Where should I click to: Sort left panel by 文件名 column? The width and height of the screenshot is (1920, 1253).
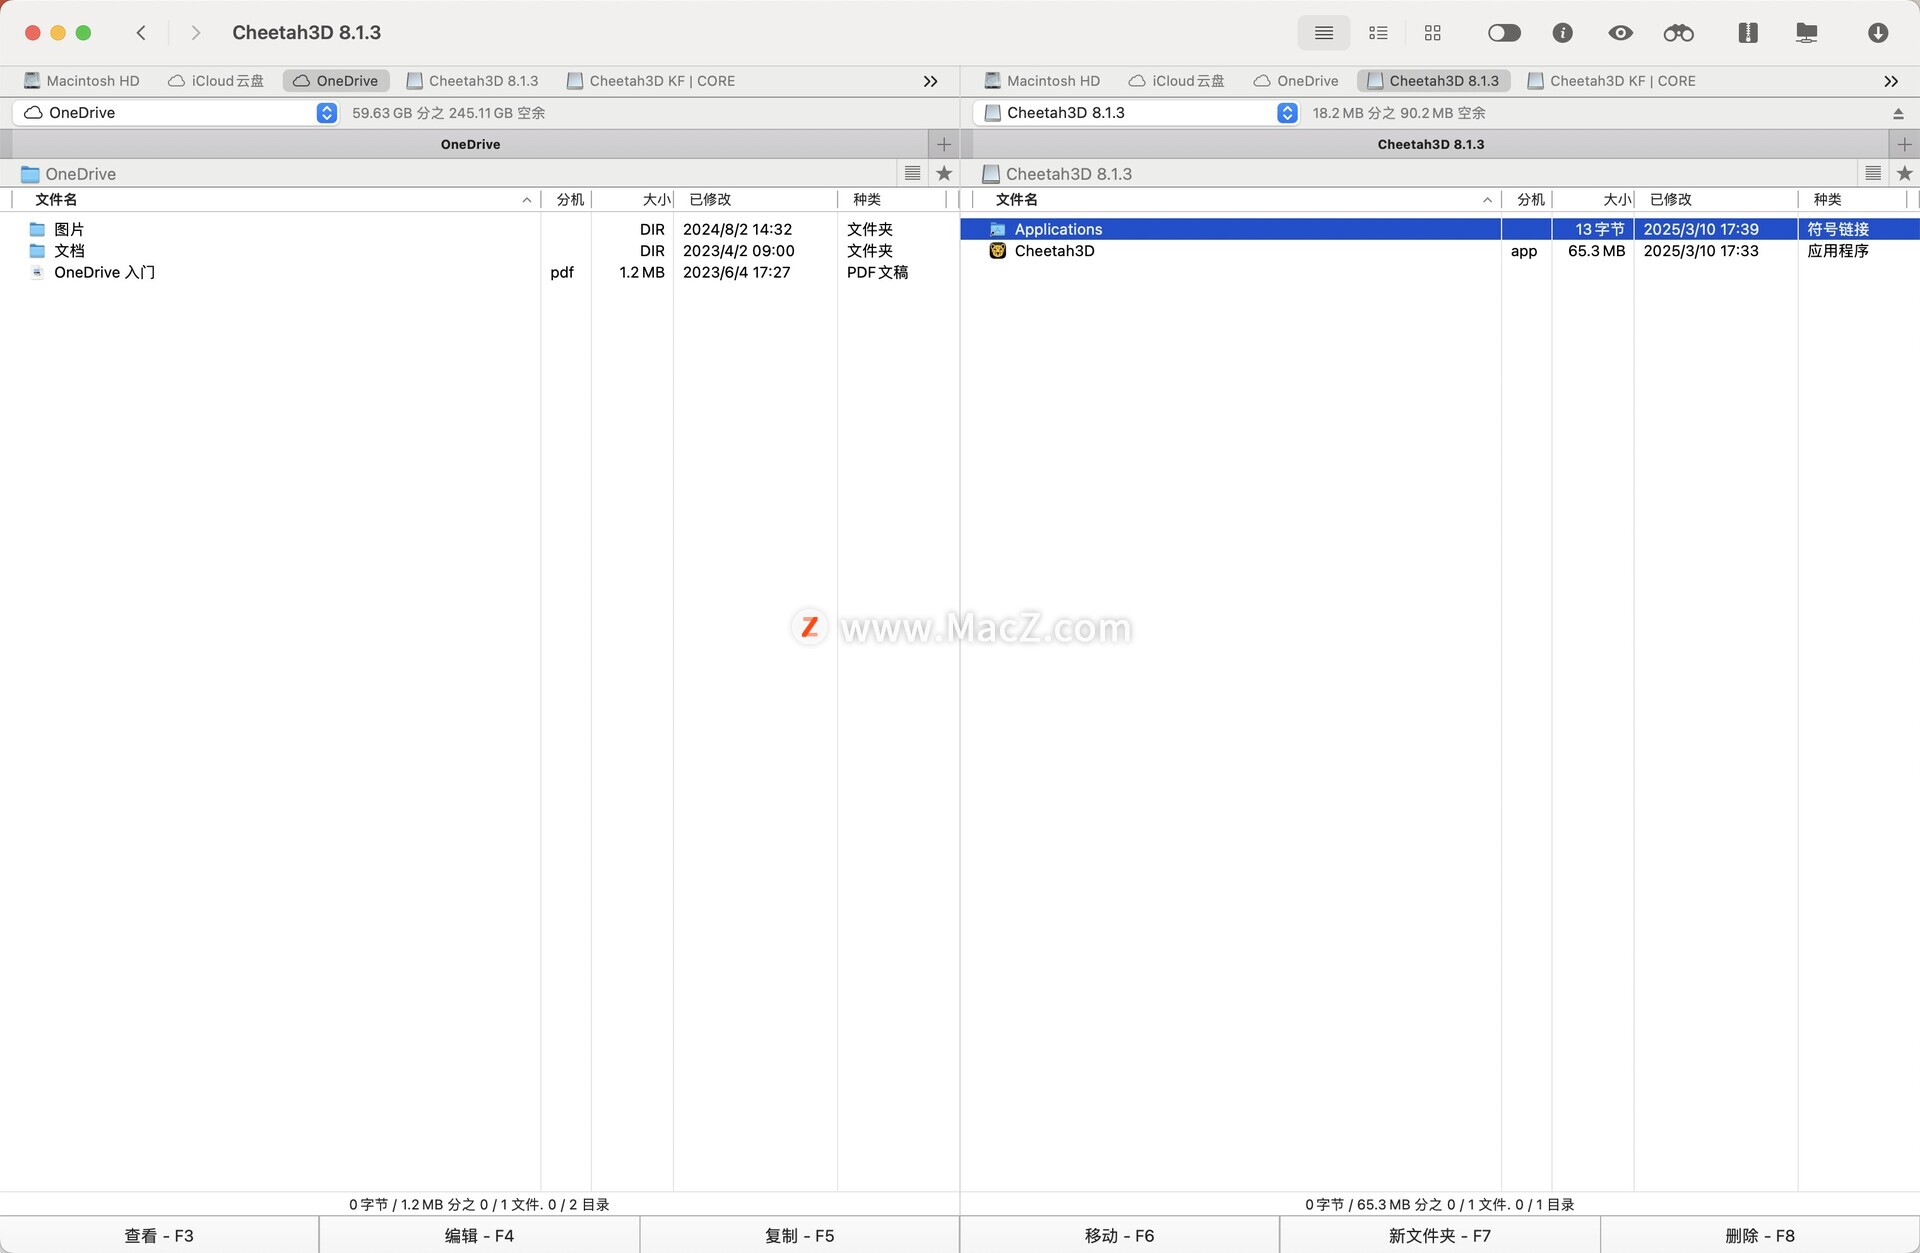[275, 200]
